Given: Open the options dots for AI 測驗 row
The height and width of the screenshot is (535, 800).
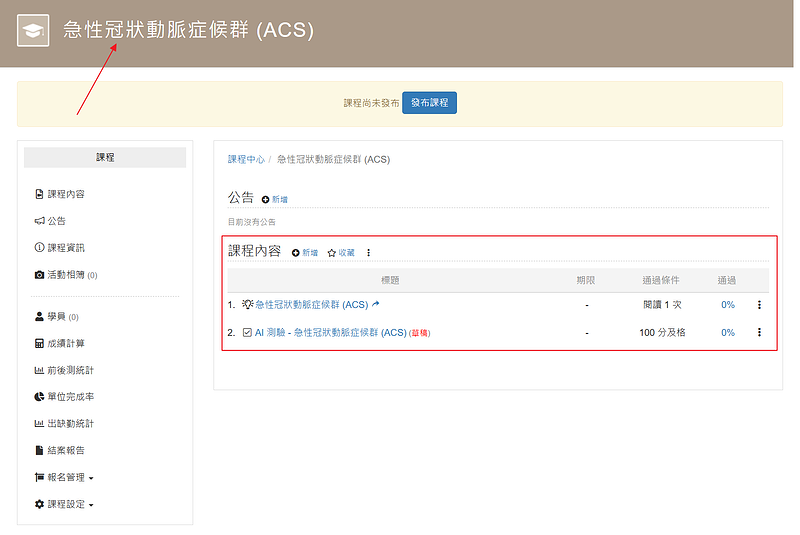Looking at the screenshot, I should (x=758, y=333).
